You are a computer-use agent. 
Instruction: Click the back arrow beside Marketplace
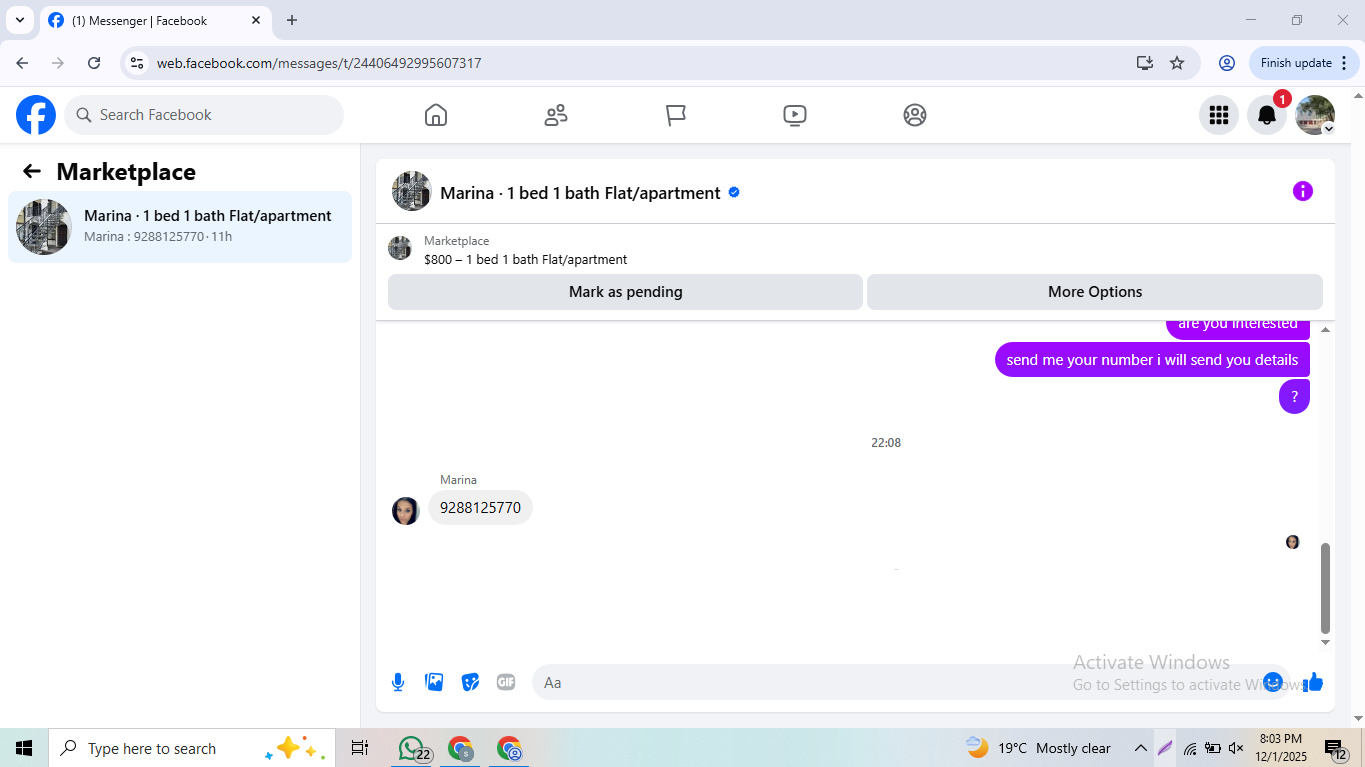tap(32, 172)
